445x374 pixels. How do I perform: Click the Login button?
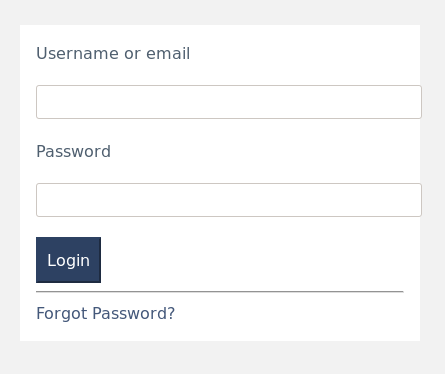point(68,260)
